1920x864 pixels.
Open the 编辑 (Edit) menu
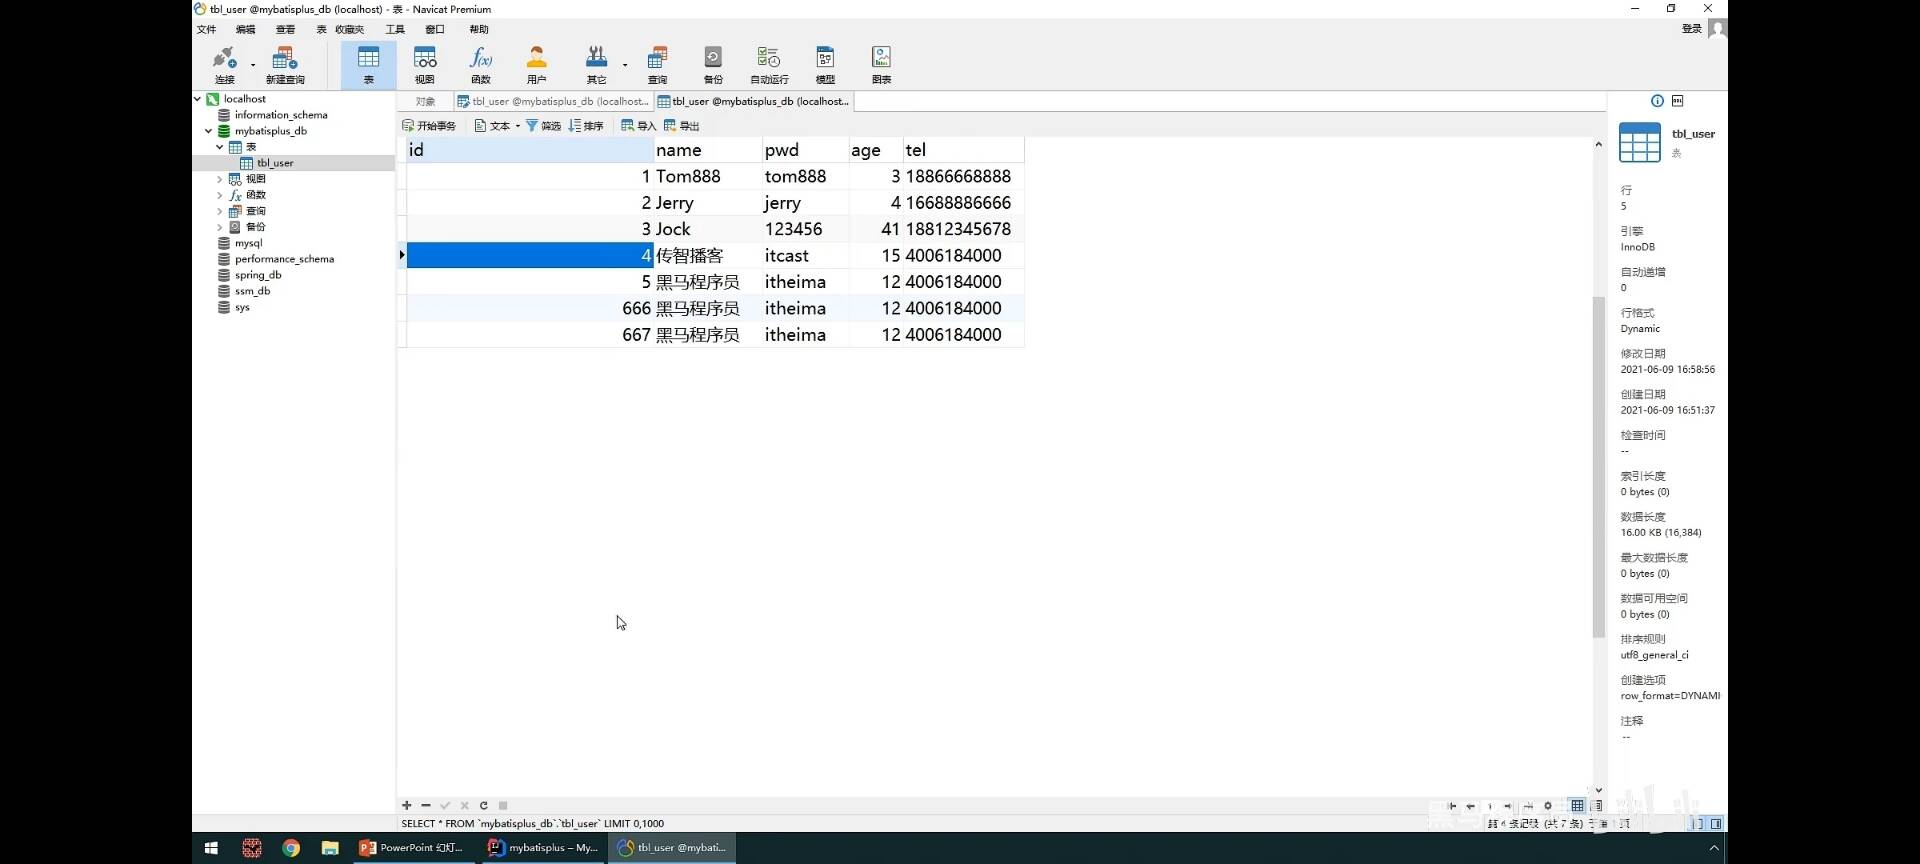[246, 29]
